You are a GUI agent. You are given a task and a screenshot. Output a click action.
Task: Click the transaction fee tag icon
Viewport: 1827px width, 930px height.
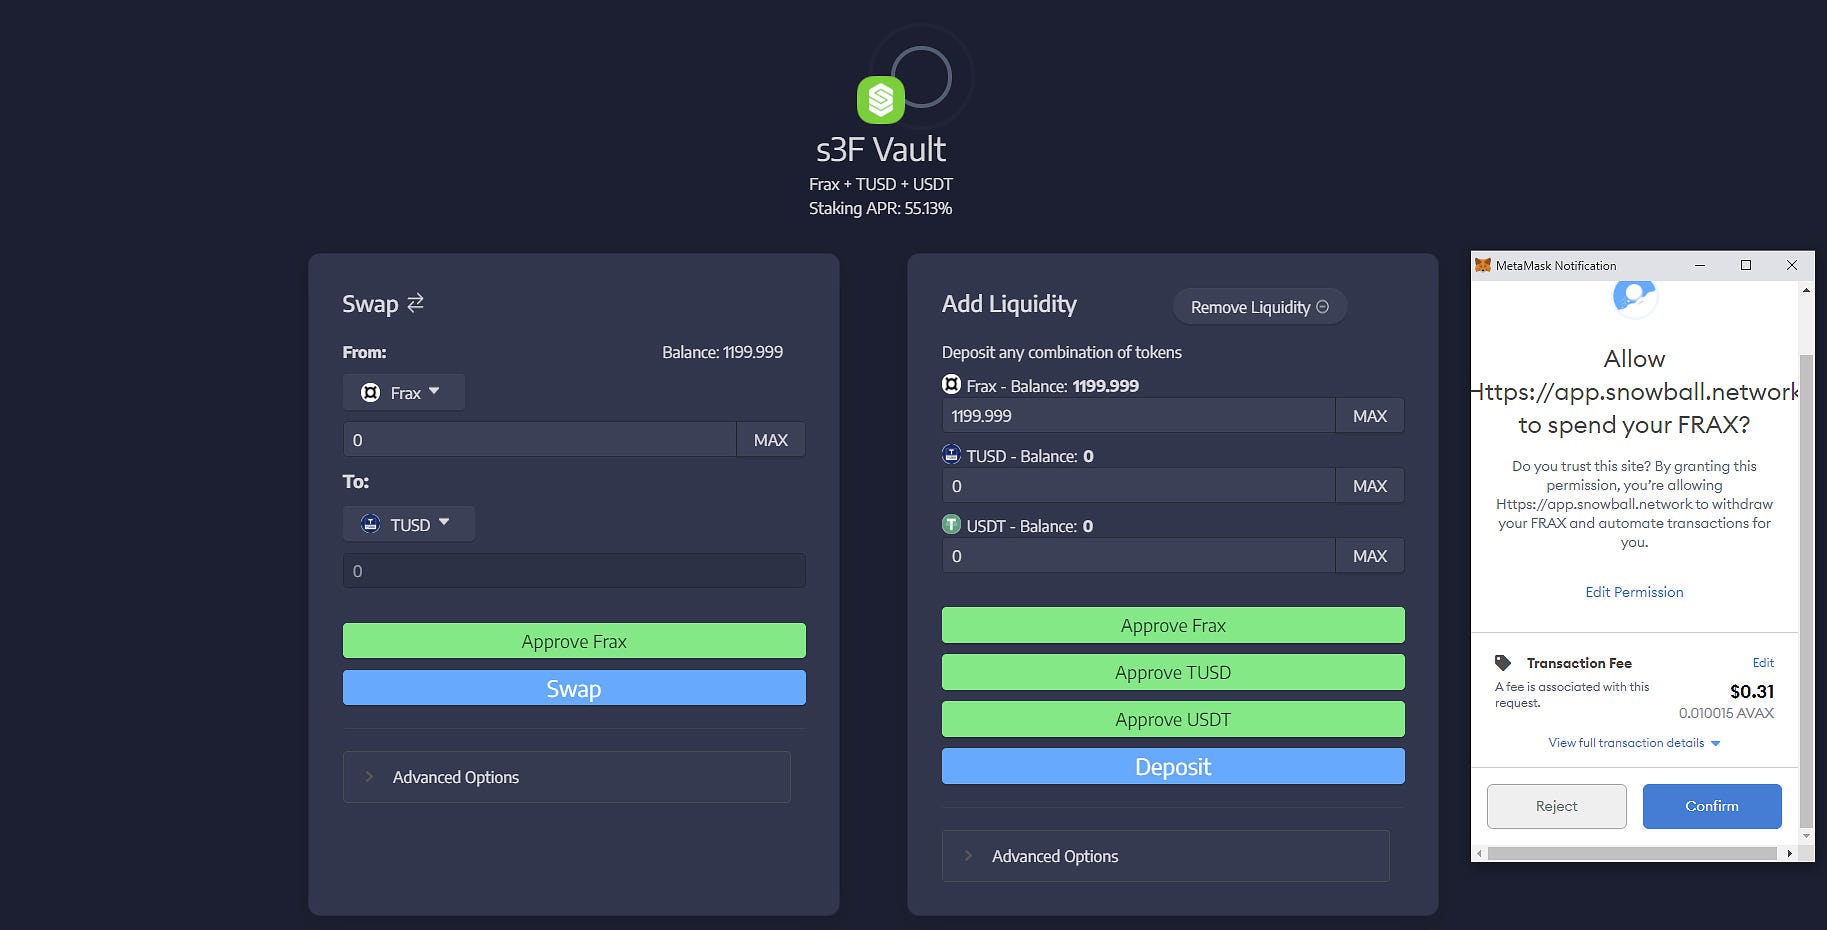(x=1502, y=662)
